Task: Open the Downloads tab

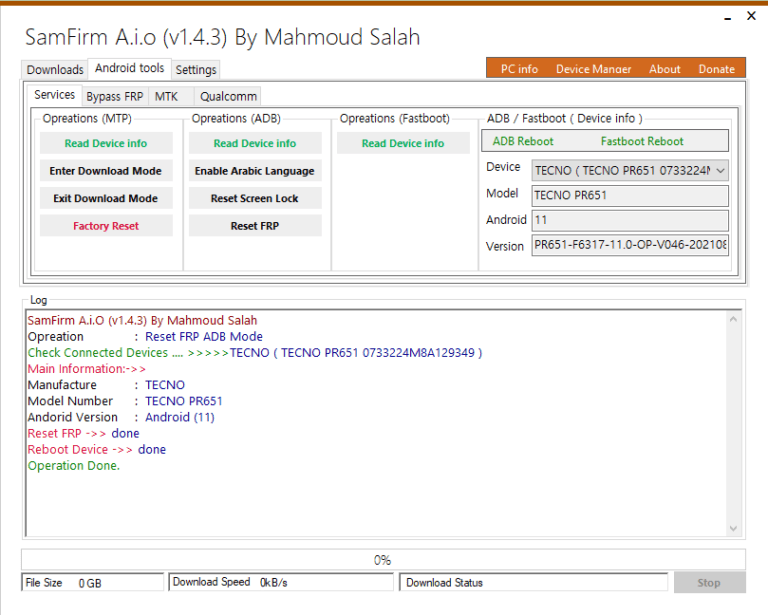Action: [x=55, y=70]
